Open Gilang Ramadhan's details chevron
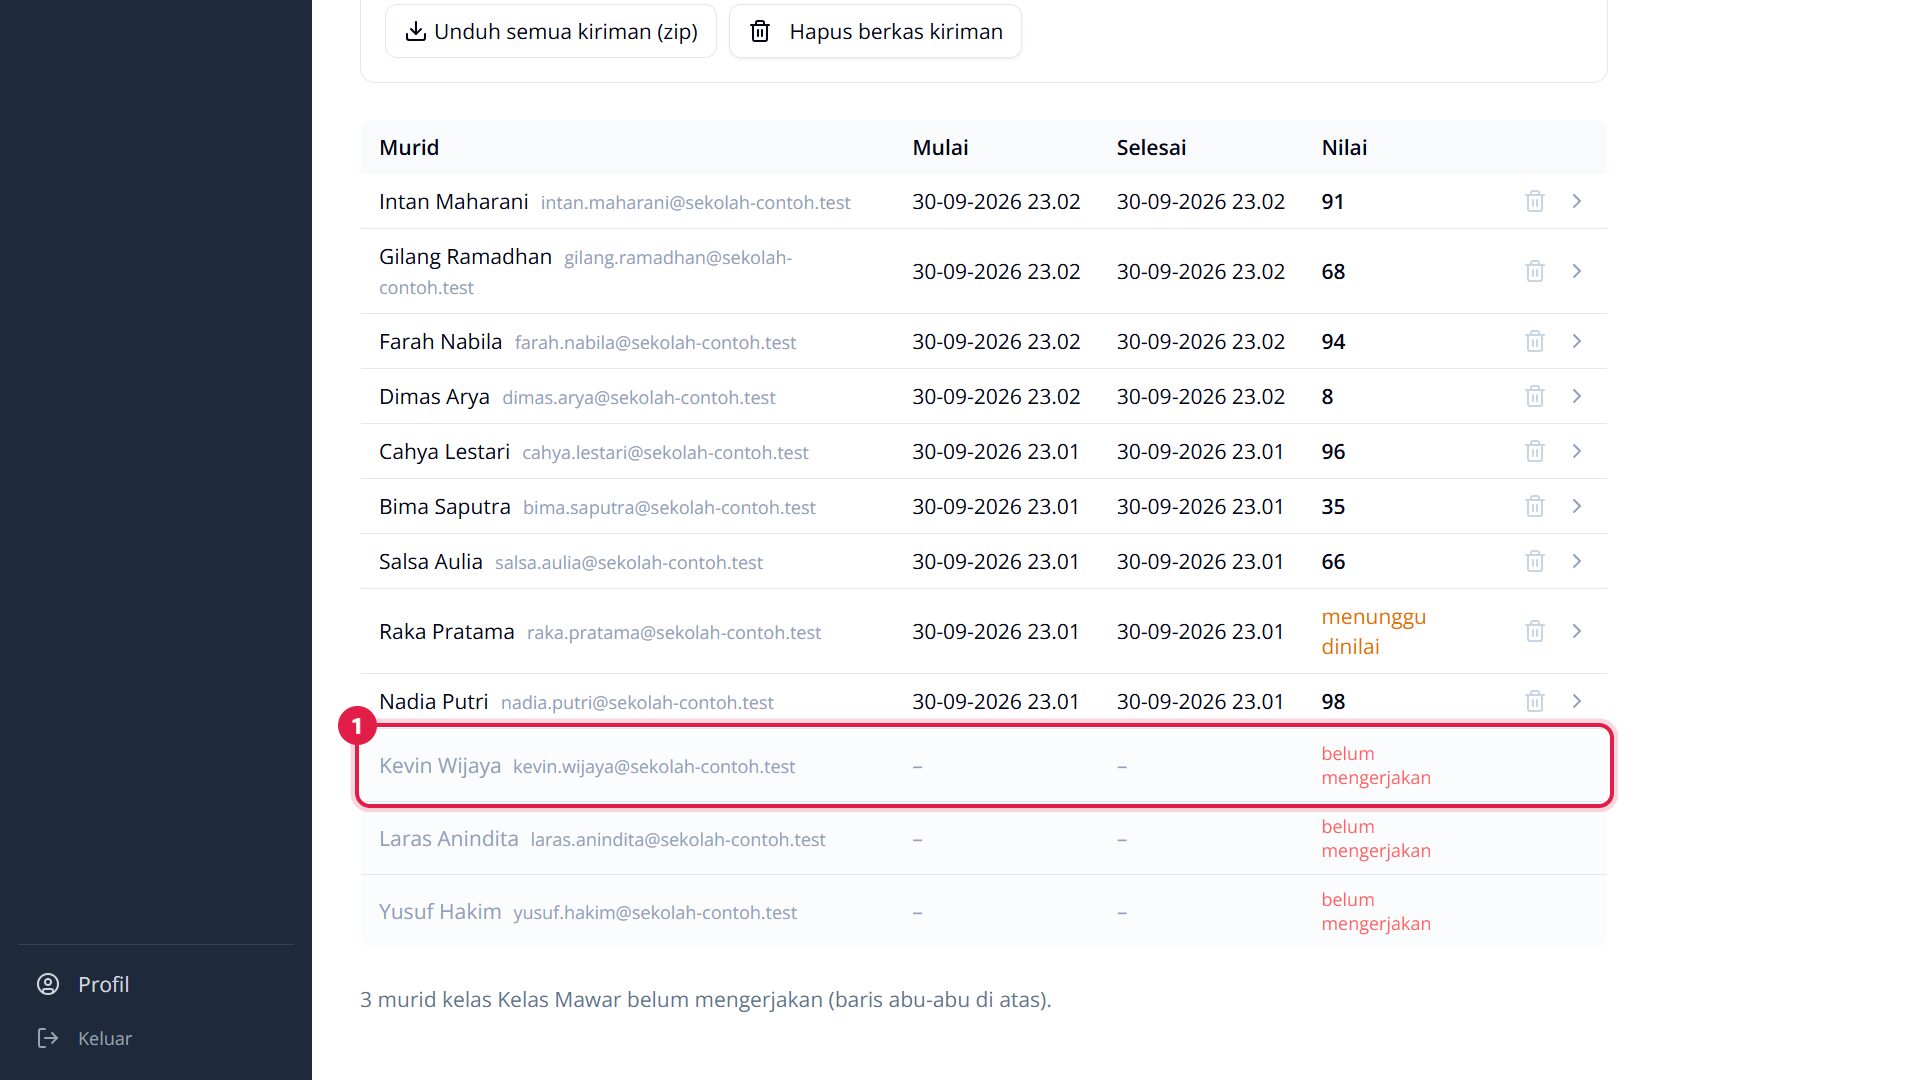 point(1577,271)
